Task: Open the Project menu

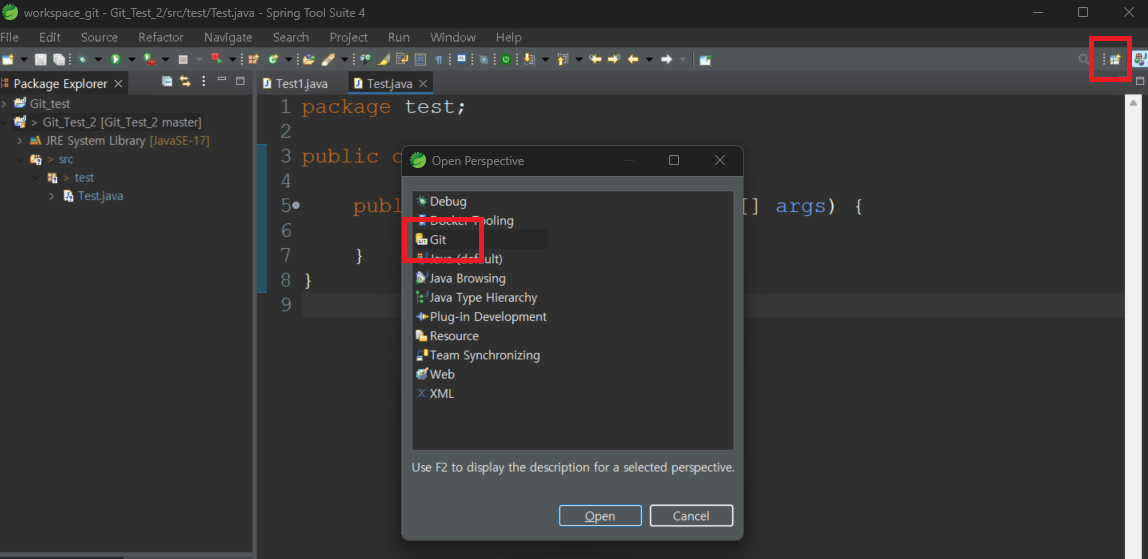Action: pos(348,37)
